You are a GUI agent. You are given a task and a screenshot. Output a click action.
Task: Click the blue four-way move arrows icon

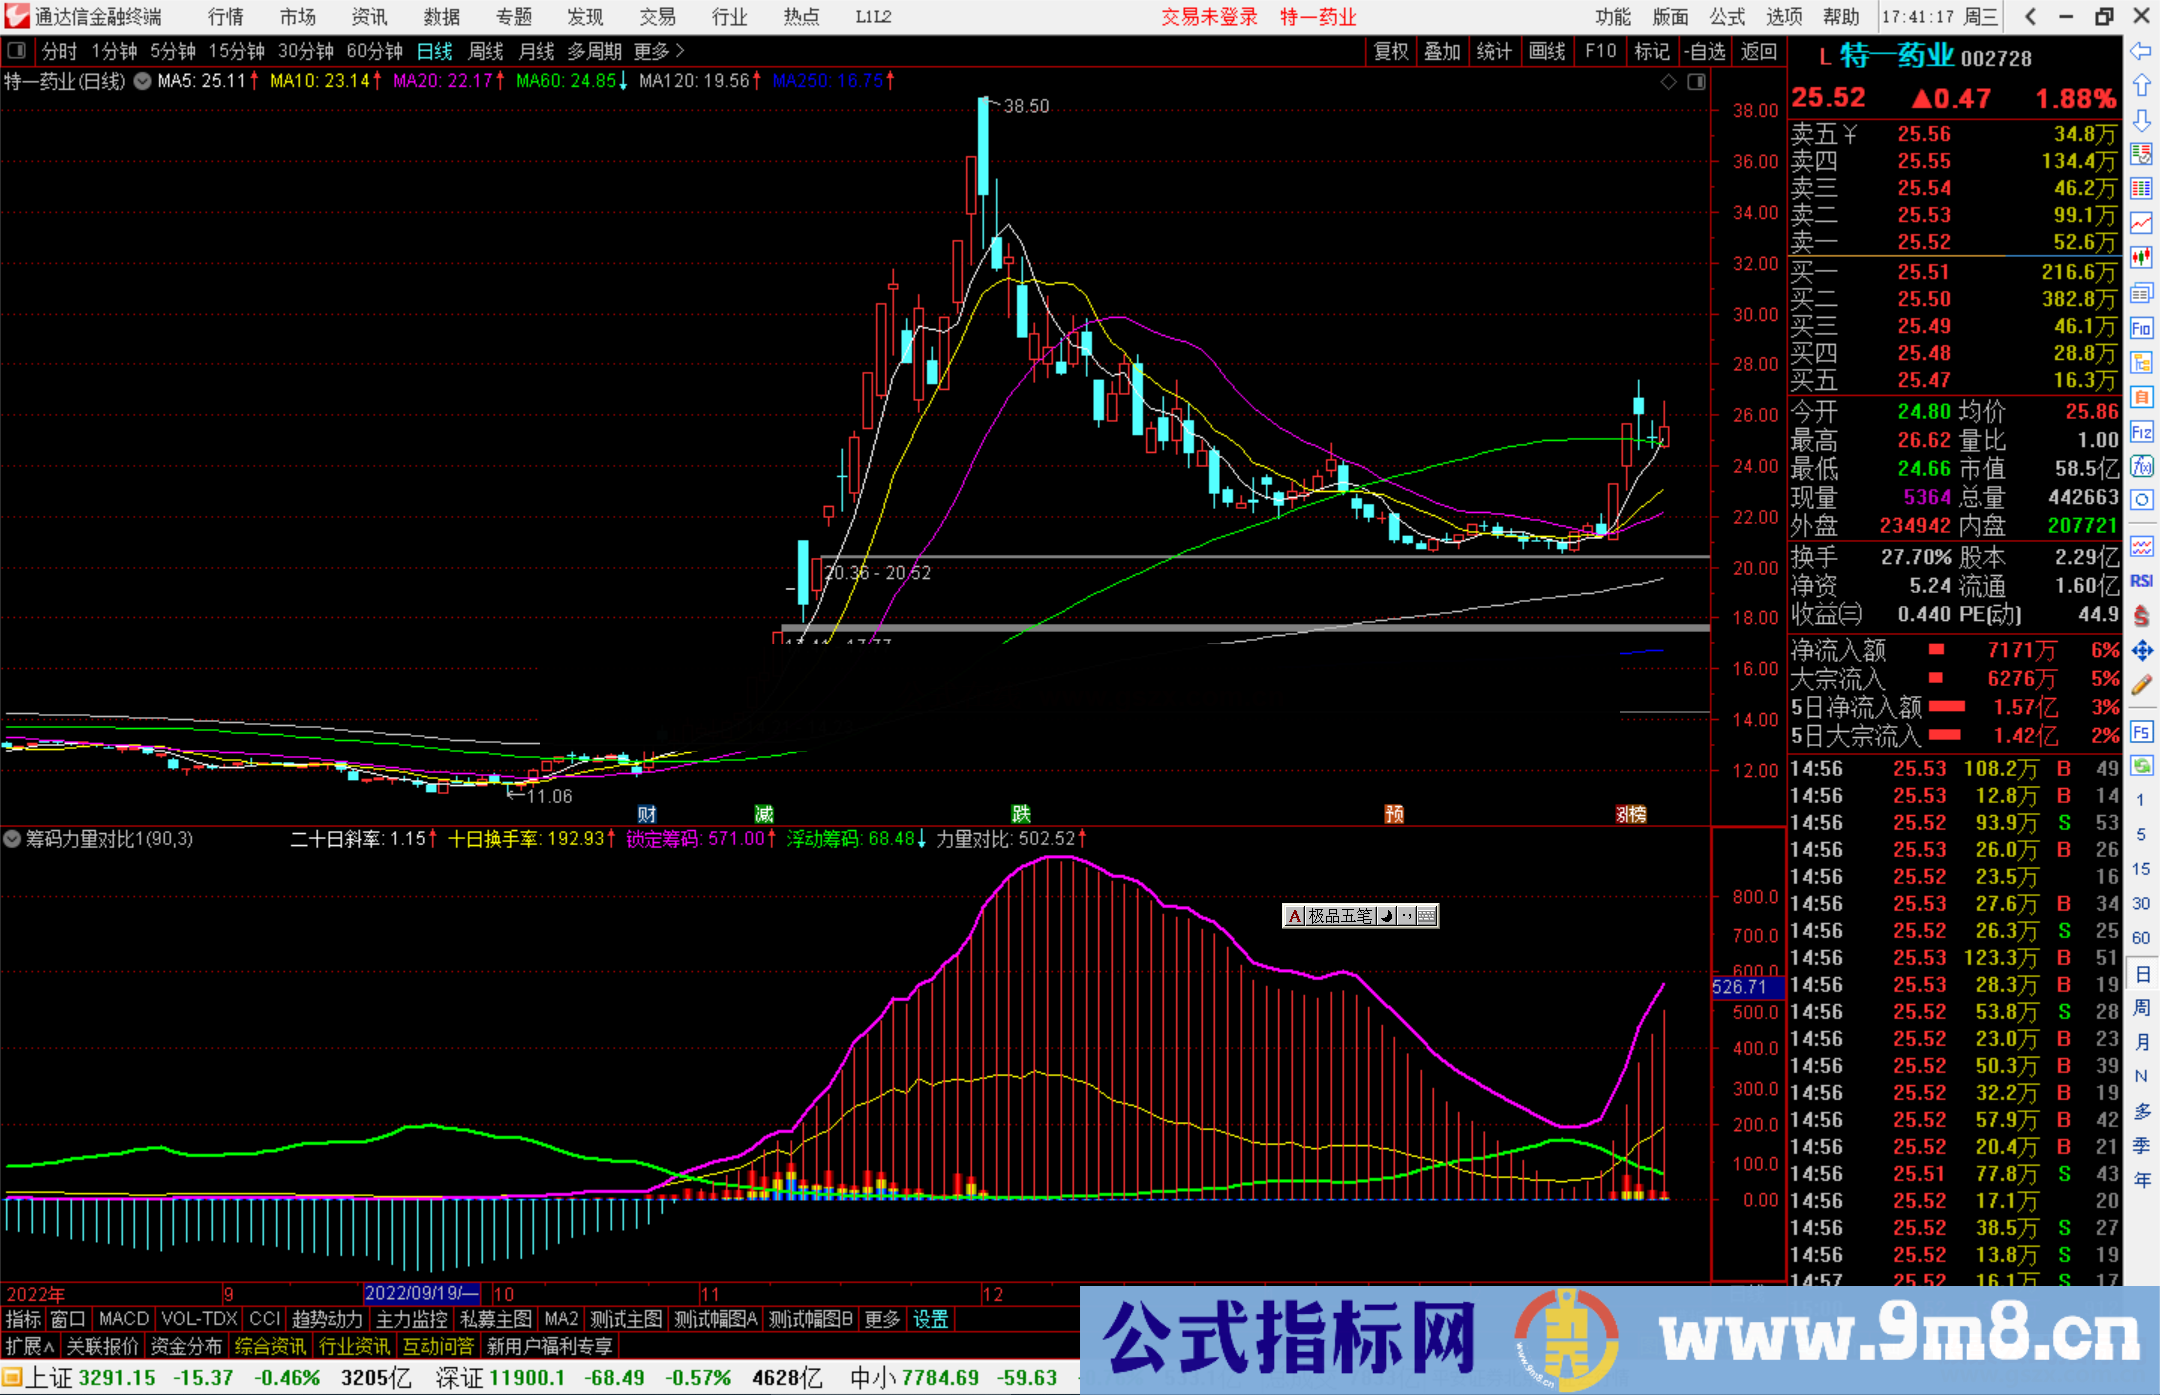point(2141,651)
